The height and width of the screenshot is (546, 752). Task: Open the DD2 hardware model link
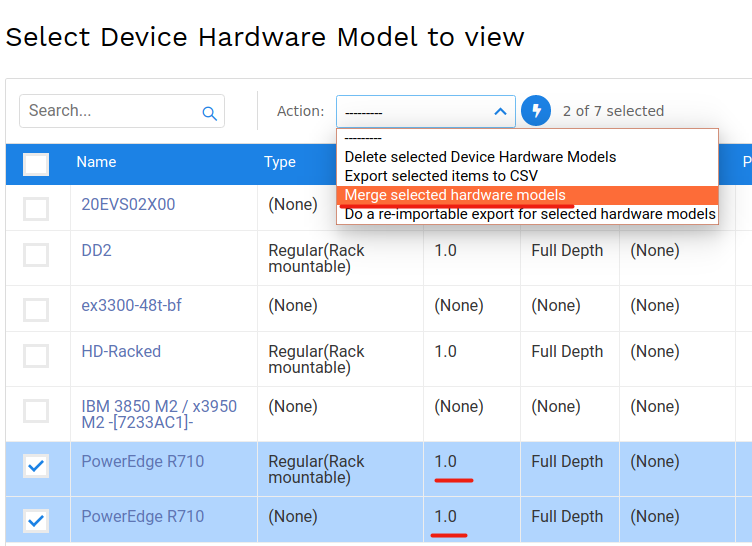pyautogui.click(x=96, y=250)
